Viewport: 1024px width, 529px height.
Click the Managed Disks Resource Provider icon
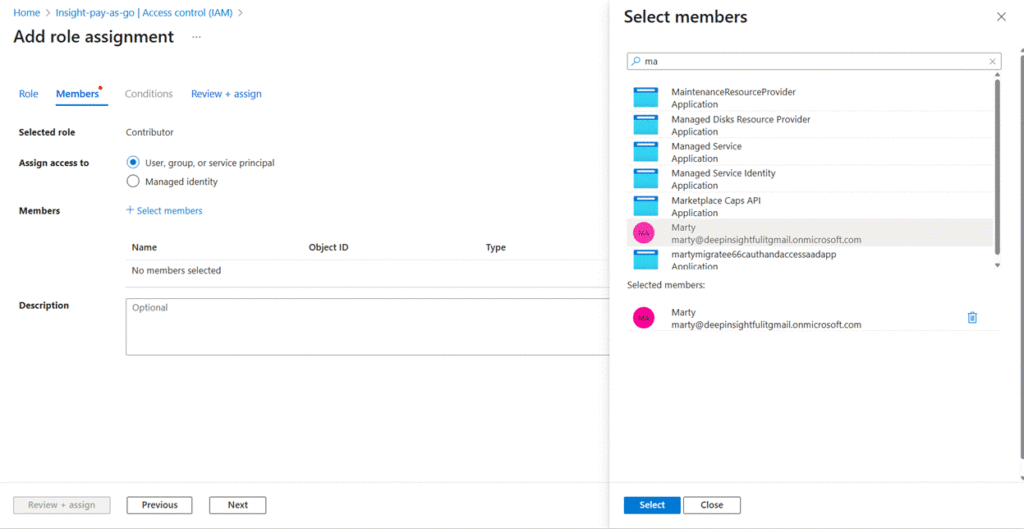[x=646, y=125]
